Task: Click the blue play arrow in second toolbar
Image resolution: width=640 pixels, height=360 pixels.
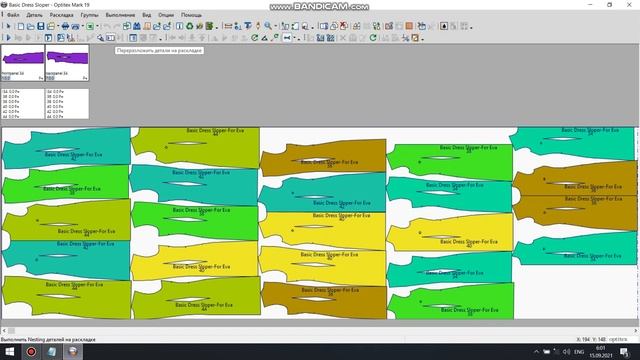Action: click(9, 38)
